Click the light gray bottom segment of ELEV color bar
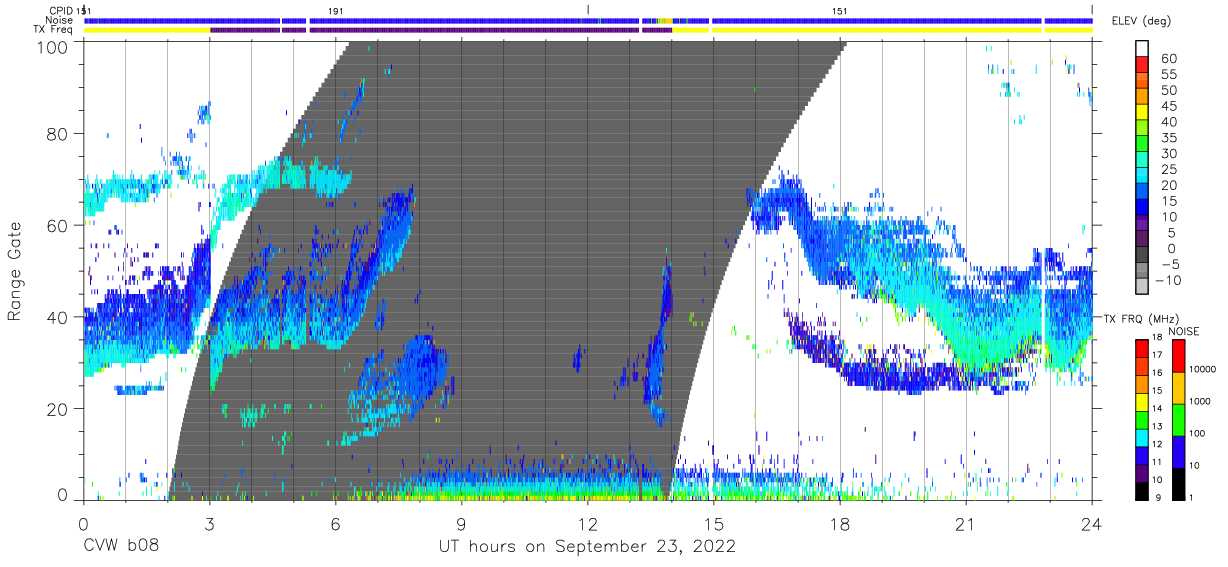 1143,287
